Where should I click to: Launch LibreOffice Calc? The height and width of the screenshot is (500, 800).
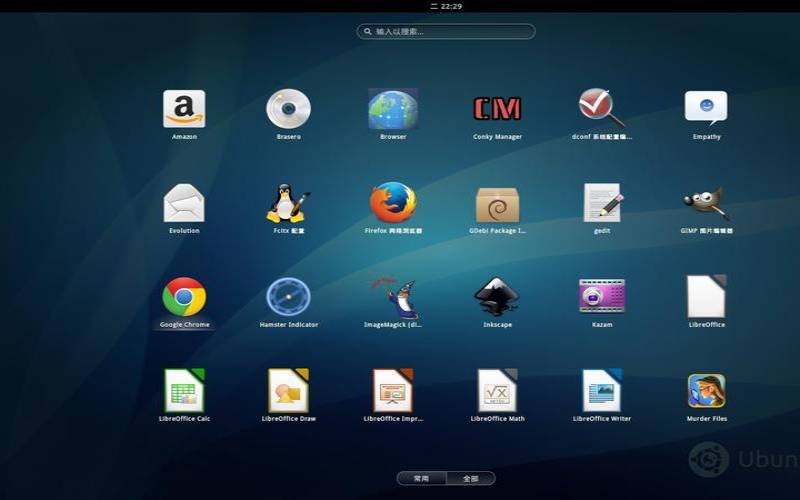[x=184, y=390]
